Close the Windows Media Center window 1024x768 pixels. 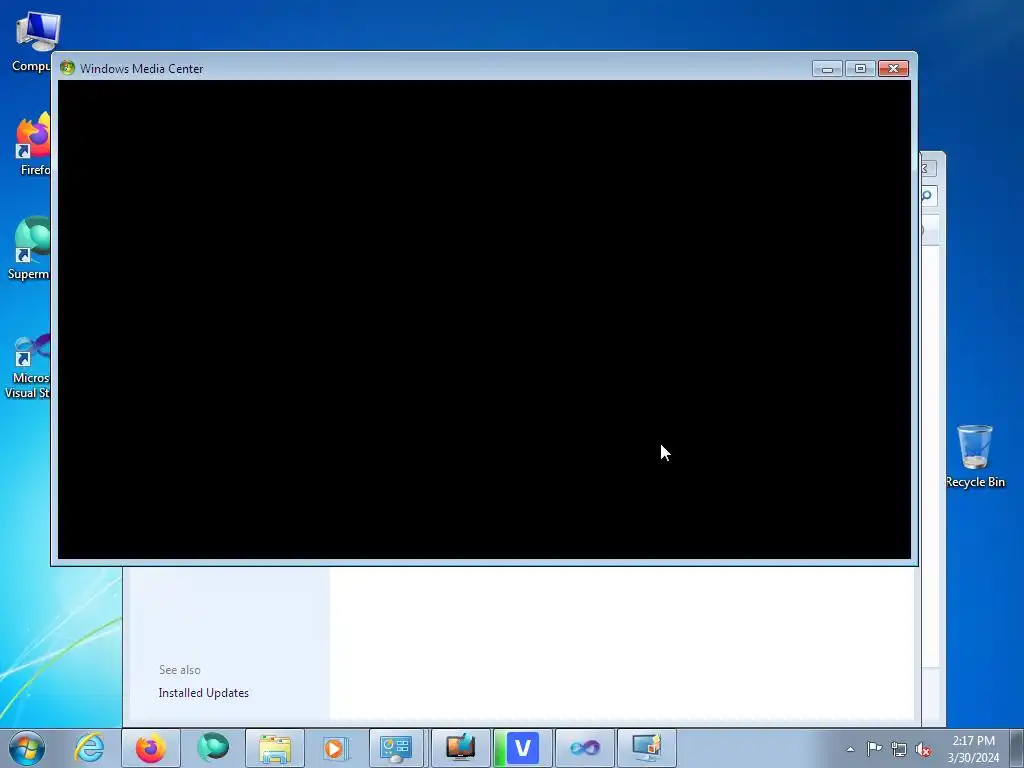(x=893, y=69)
